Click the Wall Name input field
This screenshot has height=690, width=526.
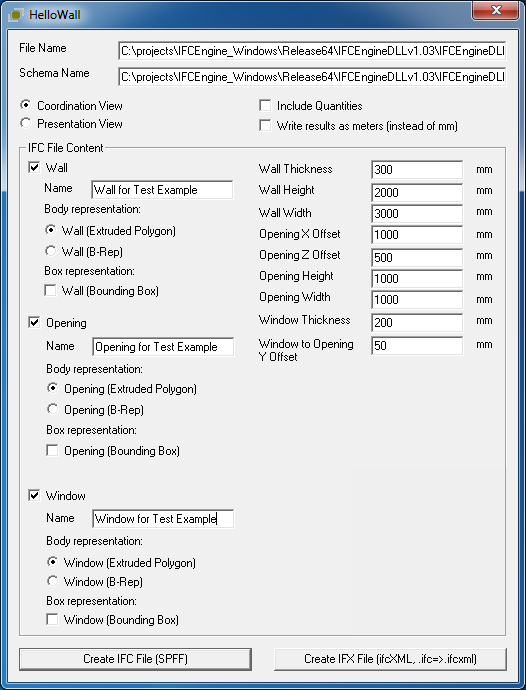click(162, 190)
